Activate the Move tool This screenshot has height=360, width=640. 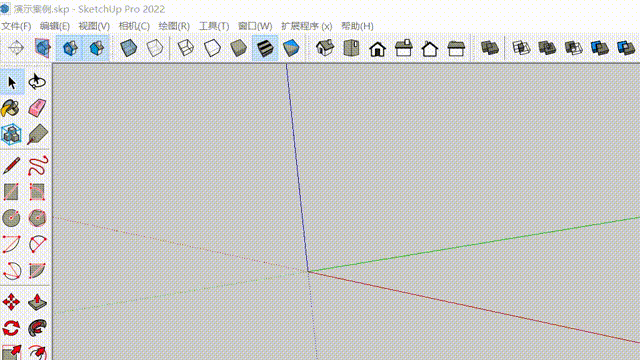(11, 302)
